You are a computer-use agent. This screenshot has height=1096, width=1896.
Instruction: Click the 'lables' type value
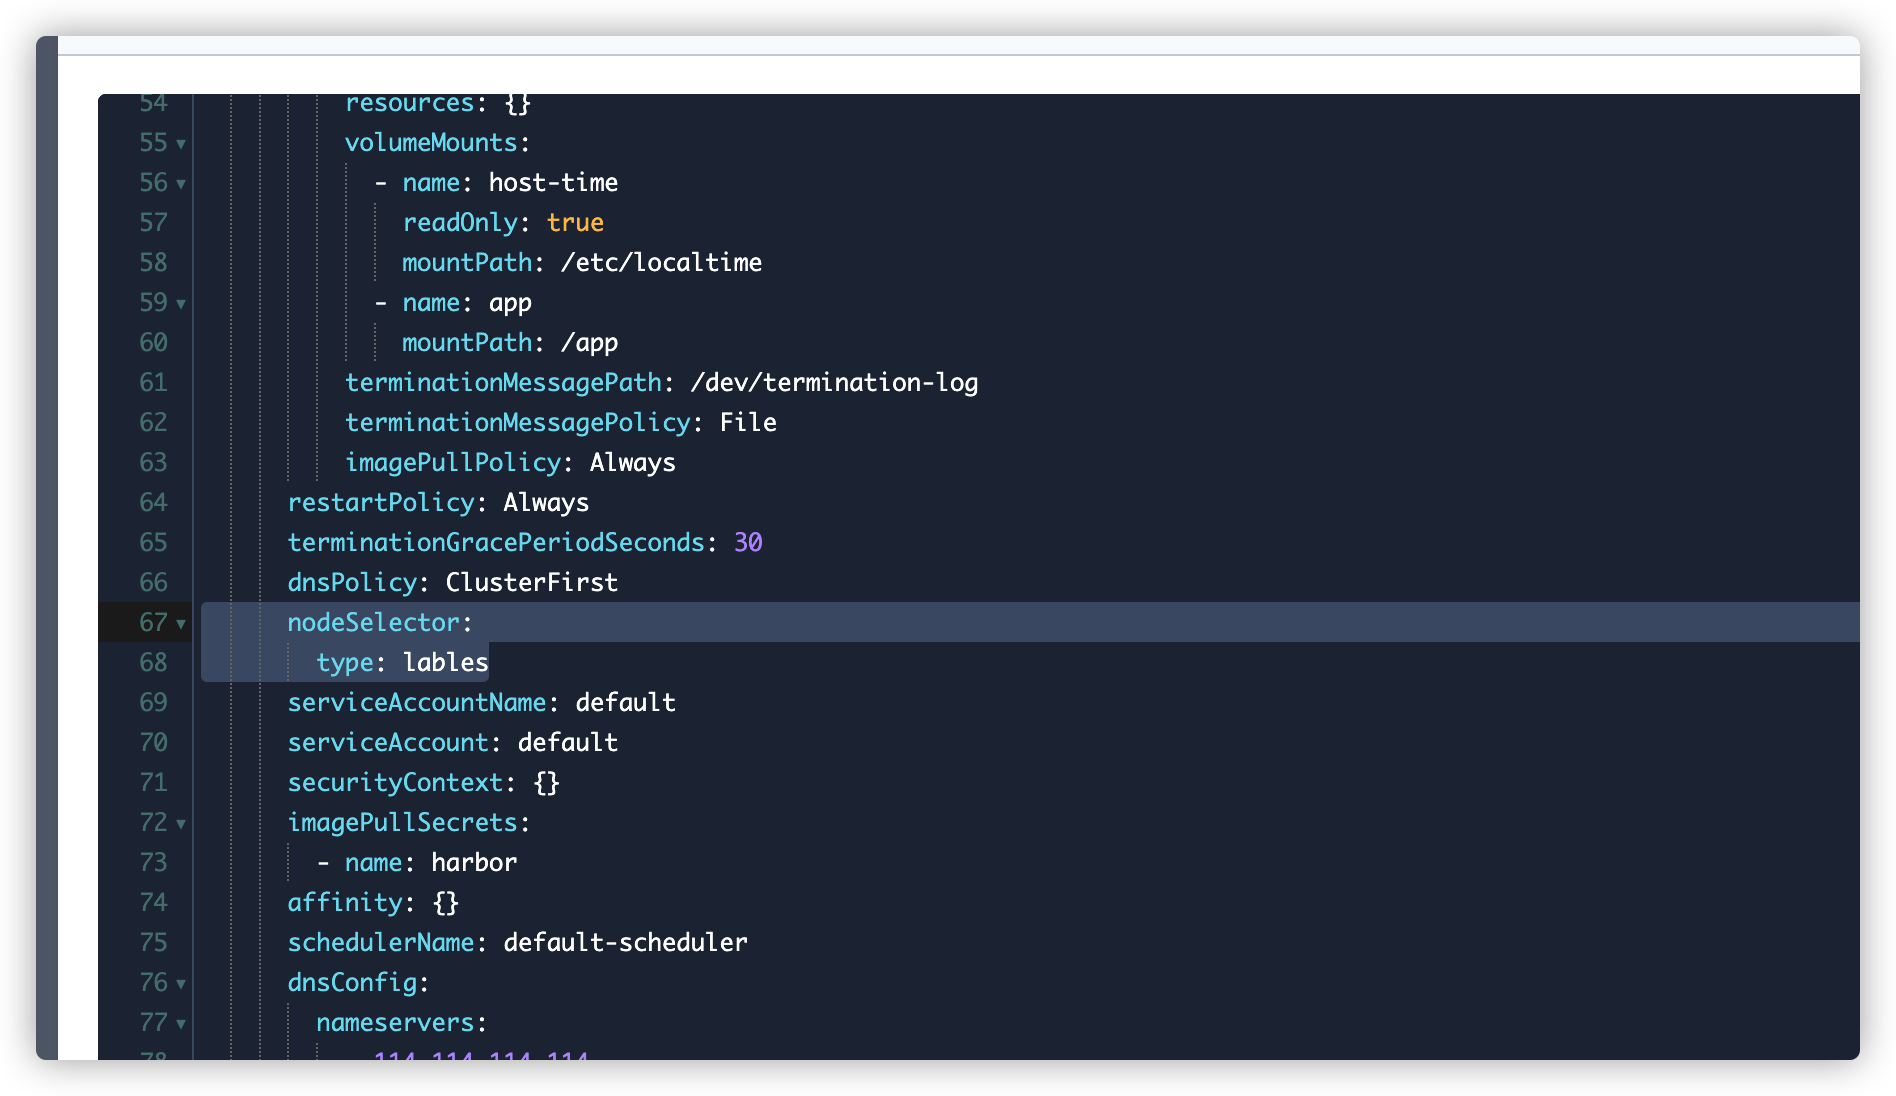point(446,663)
